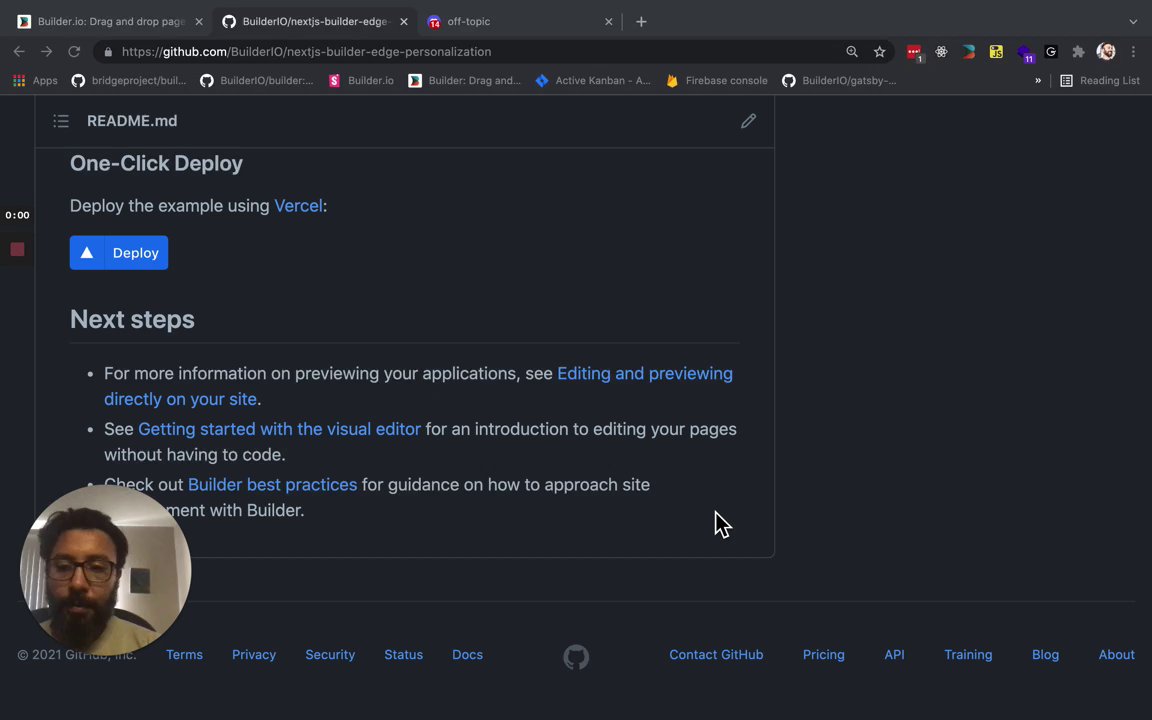
Task: Click the GitHub logo in the footer
Action: pos(576,657)
